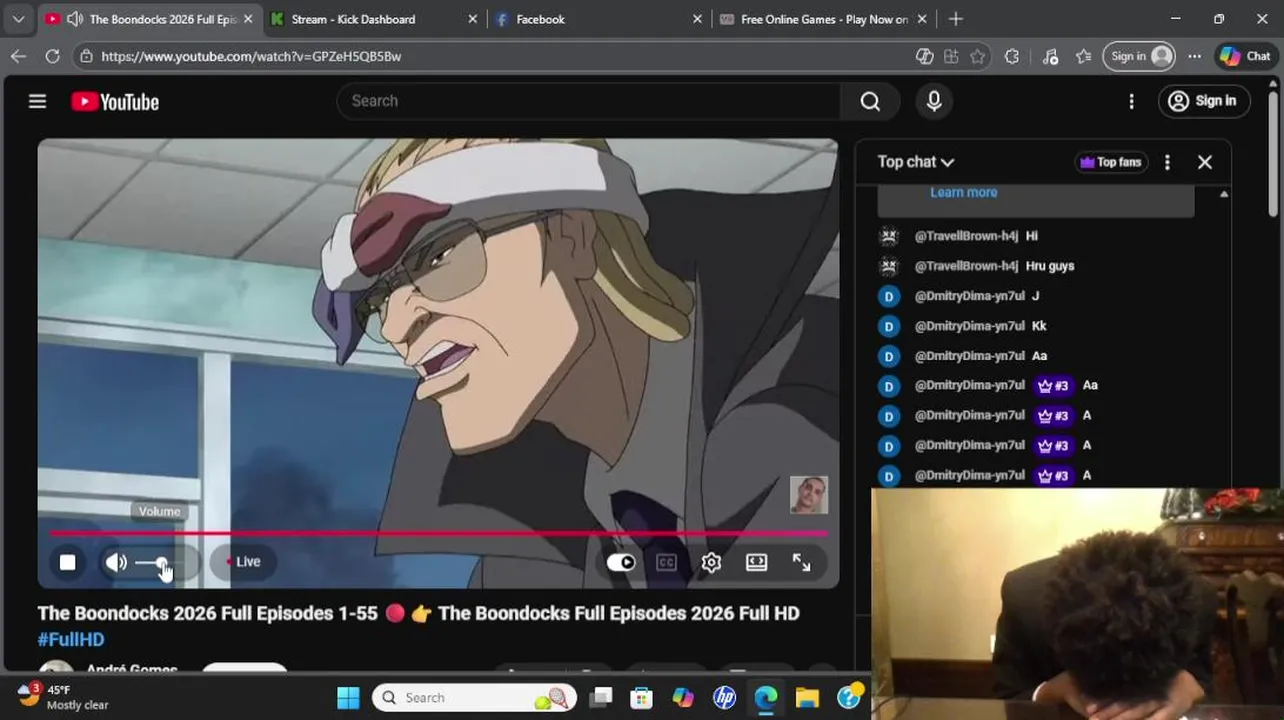The height and width of the screenshot is (720, 1284).
Task: Sign in to YouTube
Action: click(x=1203, y=101)
